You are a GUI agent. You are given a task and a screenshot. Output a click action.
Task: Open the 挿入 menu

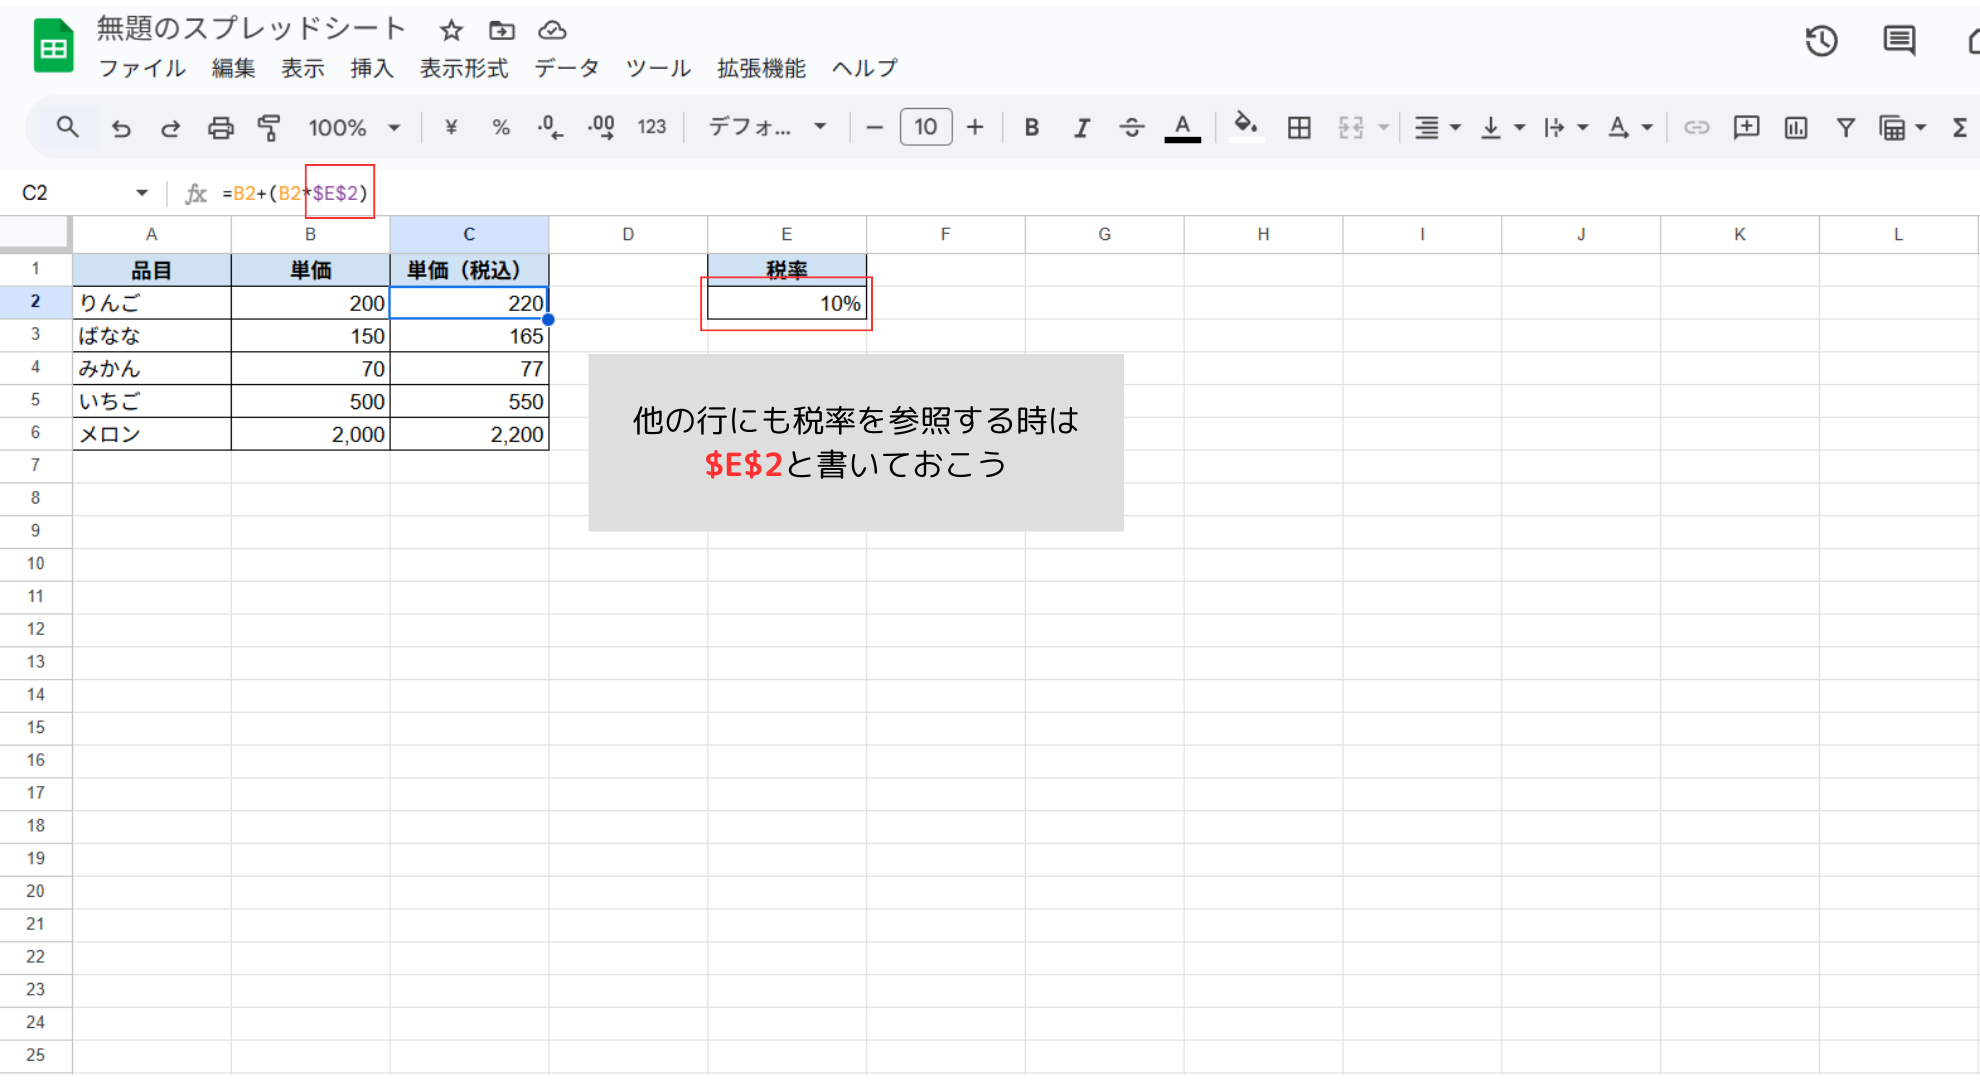(x=372, y=68)
